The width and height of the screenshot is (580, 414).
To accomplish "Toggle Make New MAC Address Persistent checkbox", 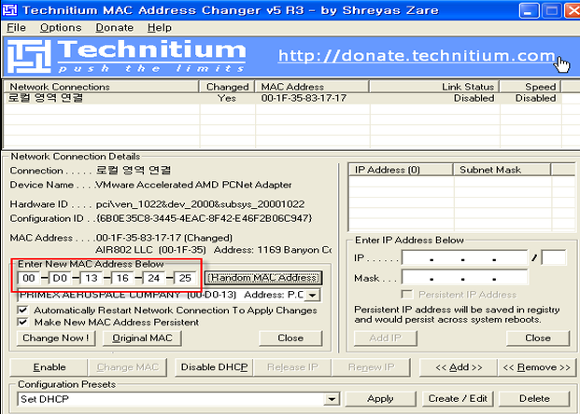I will (x=23, y=322).
